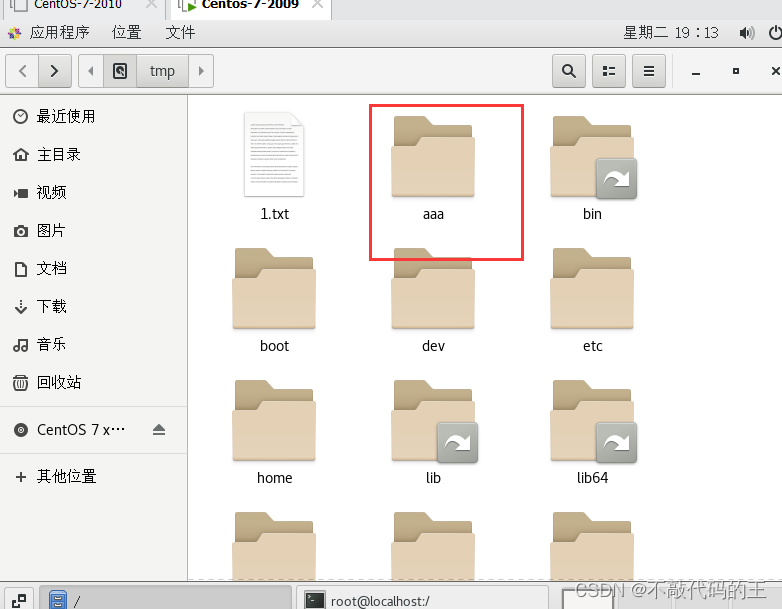The width and height of the screenshot is (782, 609).
Task: Click the tmp path segment
Action: pos(162,71)
